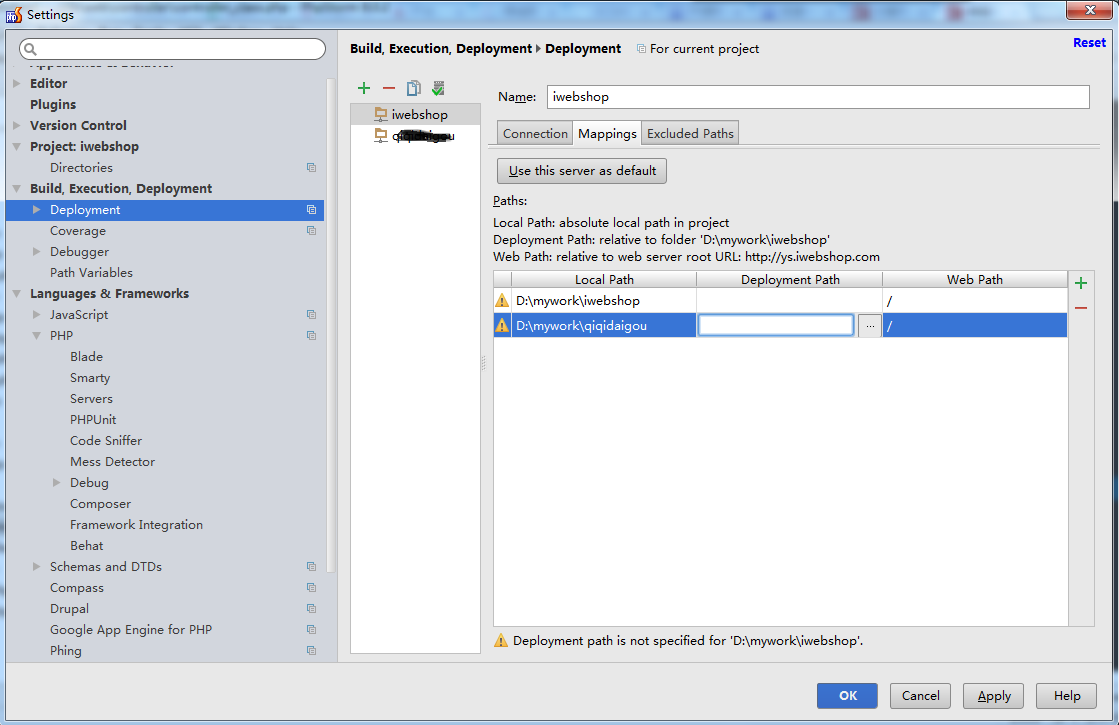
Task: Add a new mapping with the plus icon
Action: point(1081,282)
